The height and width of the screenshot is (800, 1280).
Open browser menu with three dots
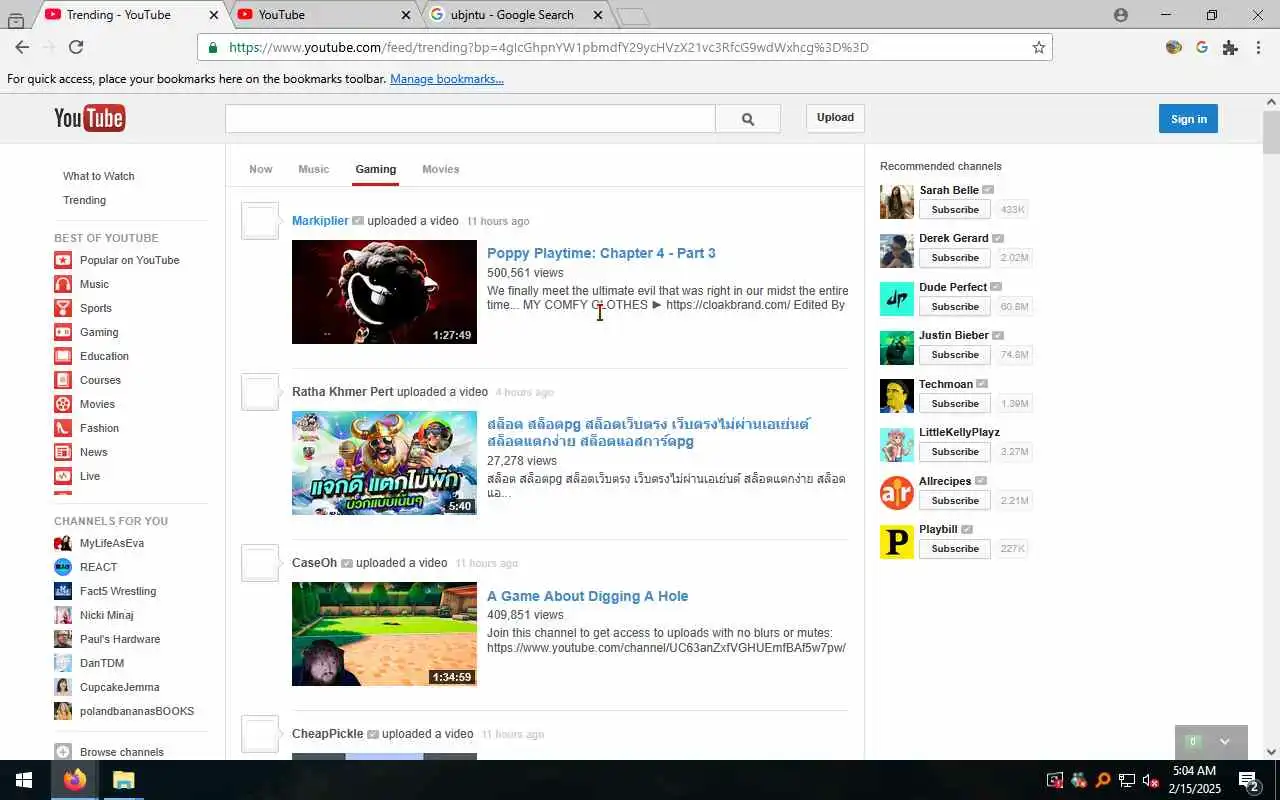[1258, 47]
